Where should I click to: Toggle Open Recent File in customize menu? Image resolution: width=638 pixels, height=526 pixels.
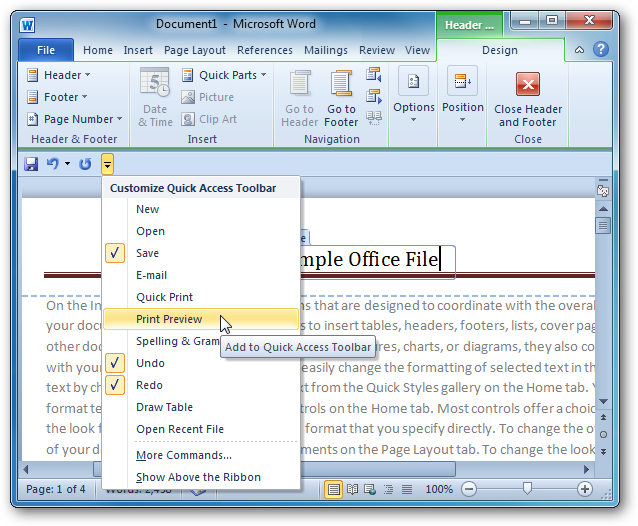pyautogui.click(x=201, y=429)
